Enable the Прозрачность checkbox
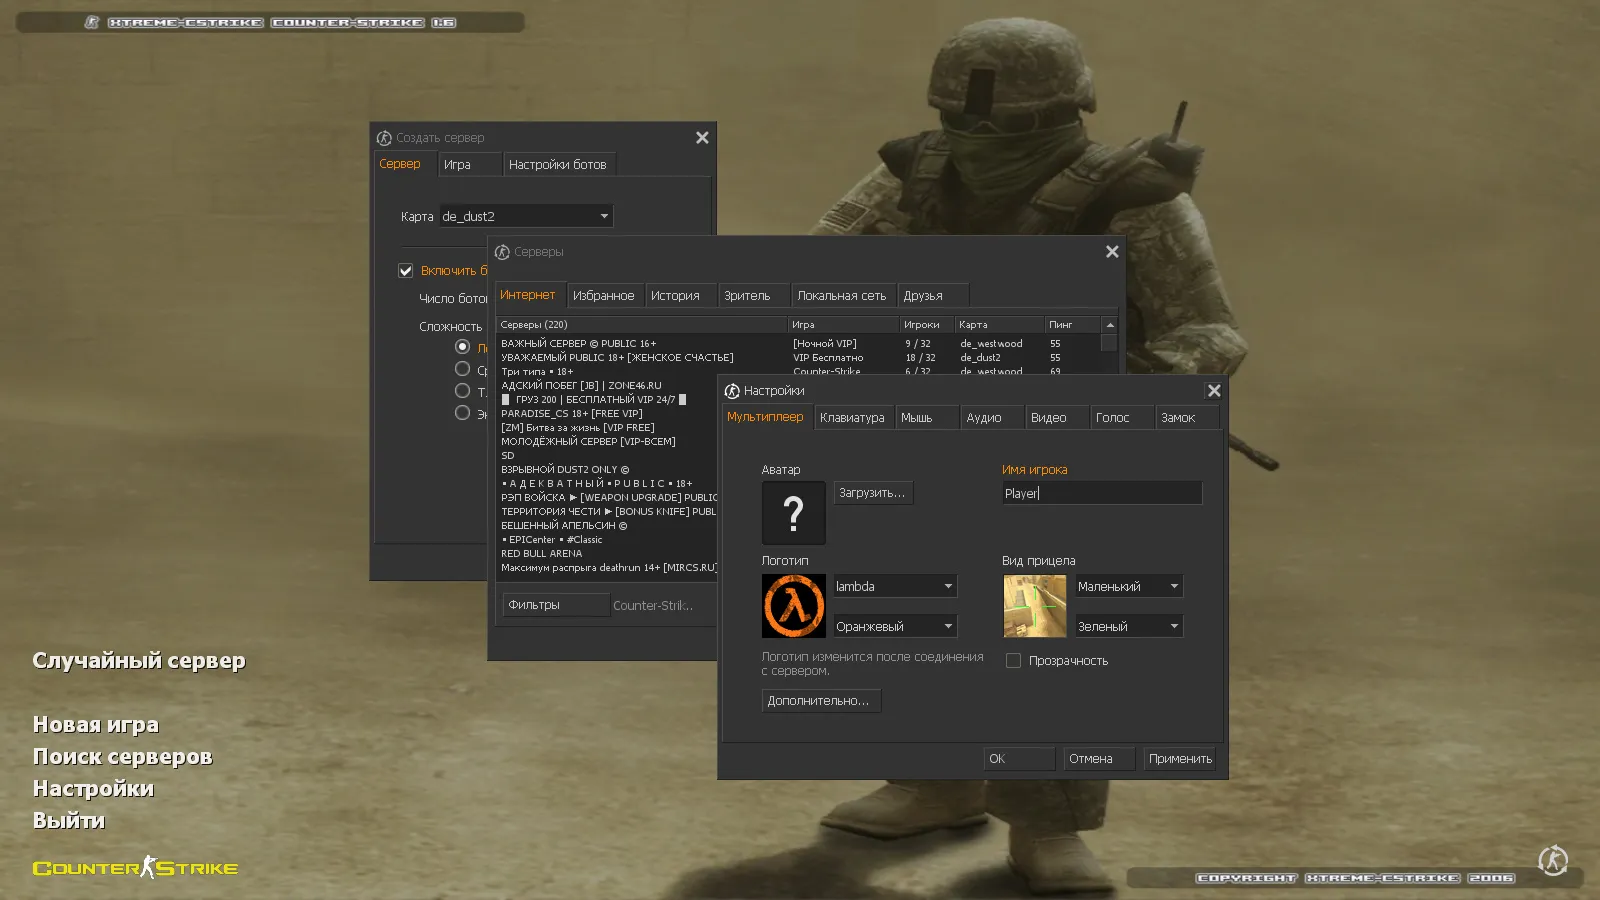 (1013, 660)
